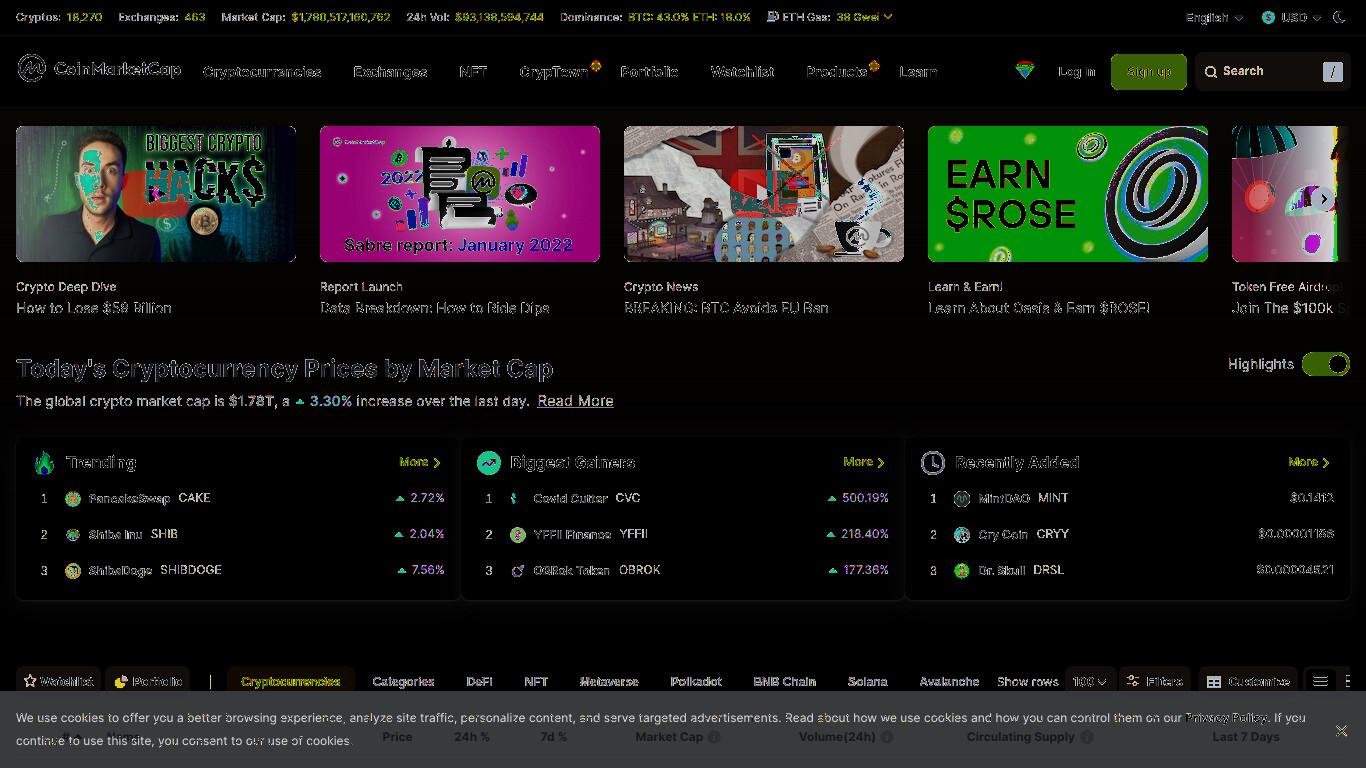The image size is (1366, 768).
Task: Open the English language dropdown
Action: point(1214,17)
